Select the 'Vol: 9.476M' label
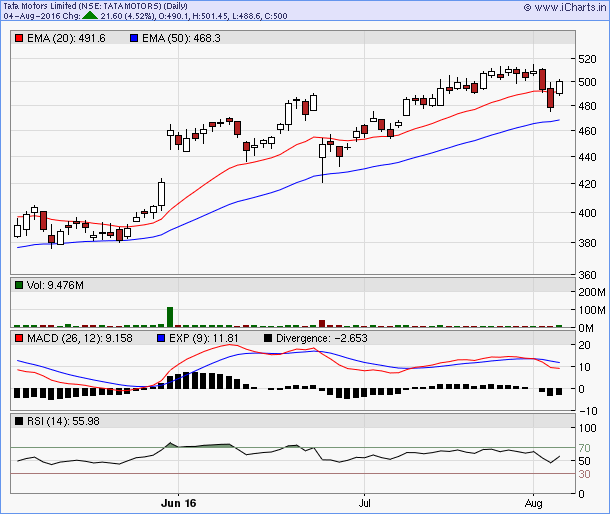The height and width of the screenshot is (514, 610). (55, 285)
